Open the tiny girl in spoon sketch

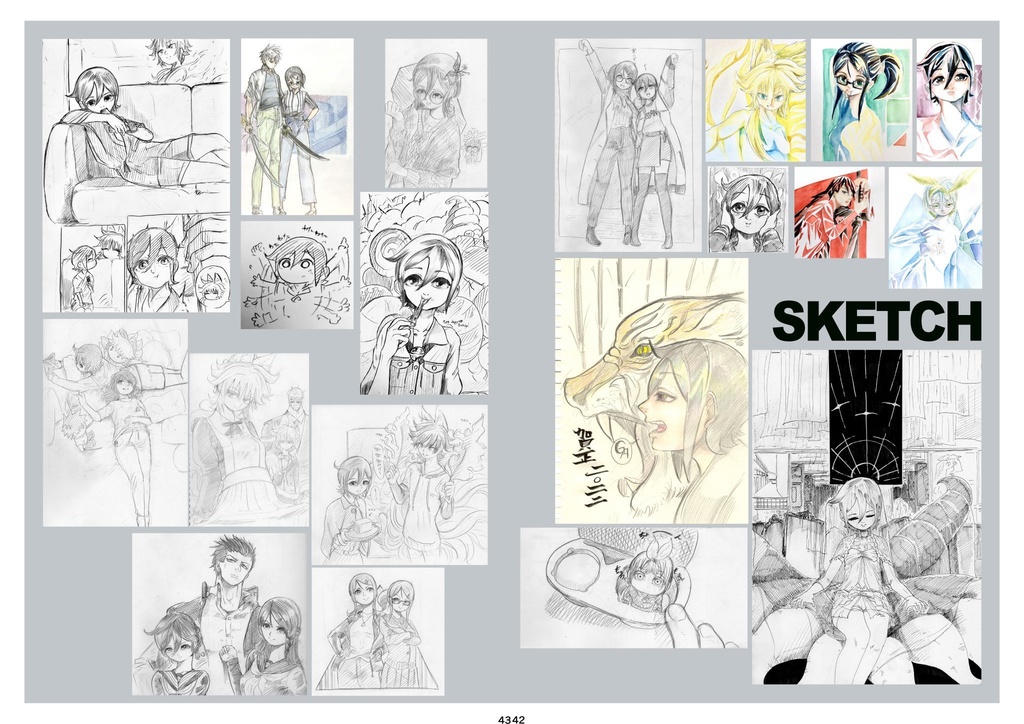pyautogui.click(x=633, y=588)
